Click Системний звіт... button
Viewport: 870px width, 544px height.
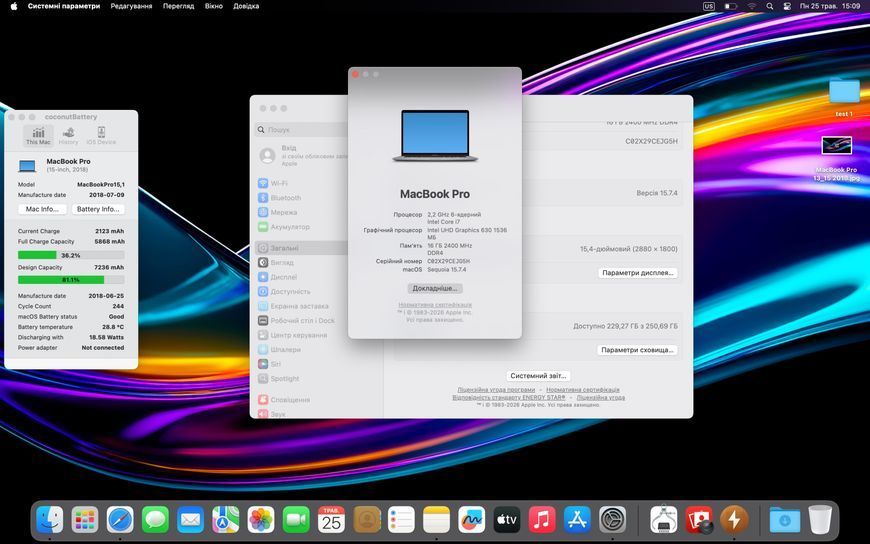coord(538,376)
